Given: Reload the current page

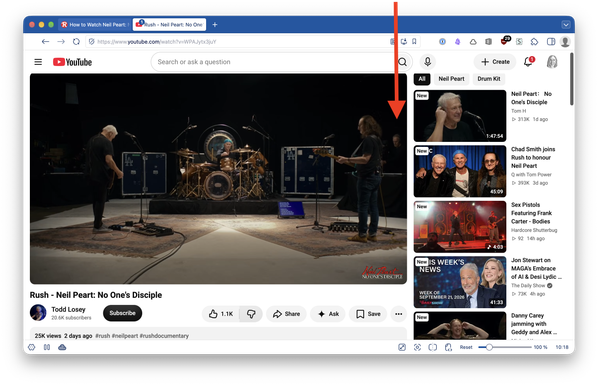Looking at the screenshot, I should pos(76,42).
